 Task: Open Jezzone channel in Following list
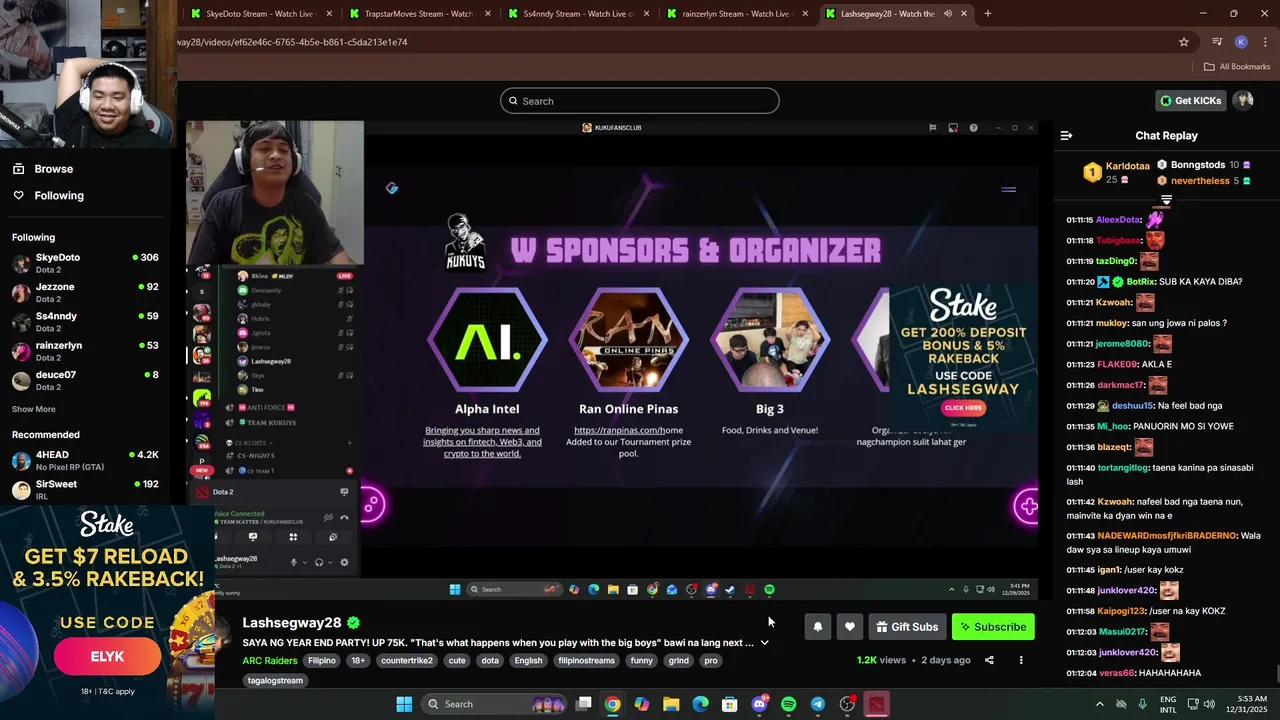pyautogui.click(x=85, y=293)
